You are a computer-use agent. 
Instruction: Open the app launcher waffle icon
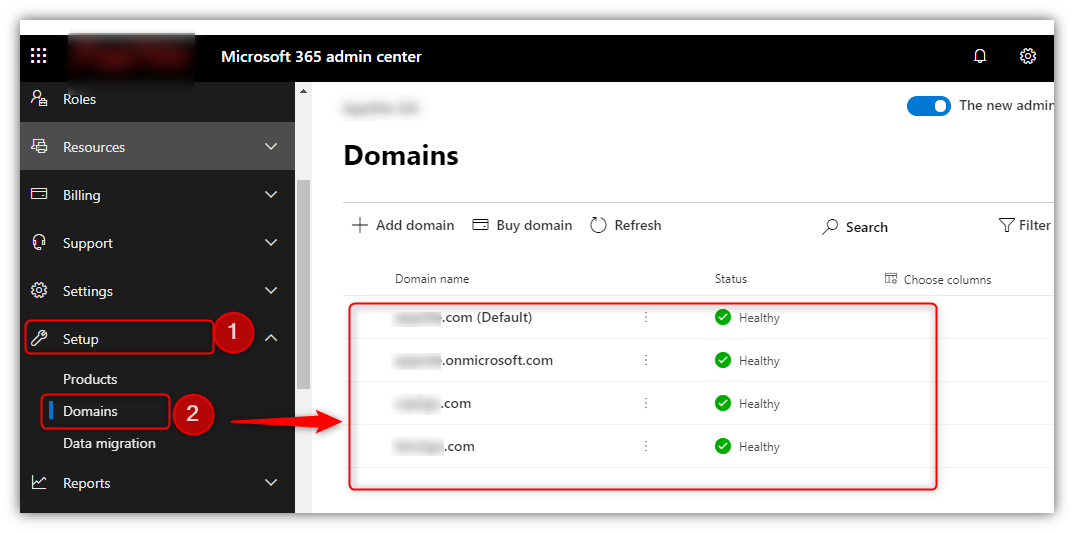coord(39,56)
